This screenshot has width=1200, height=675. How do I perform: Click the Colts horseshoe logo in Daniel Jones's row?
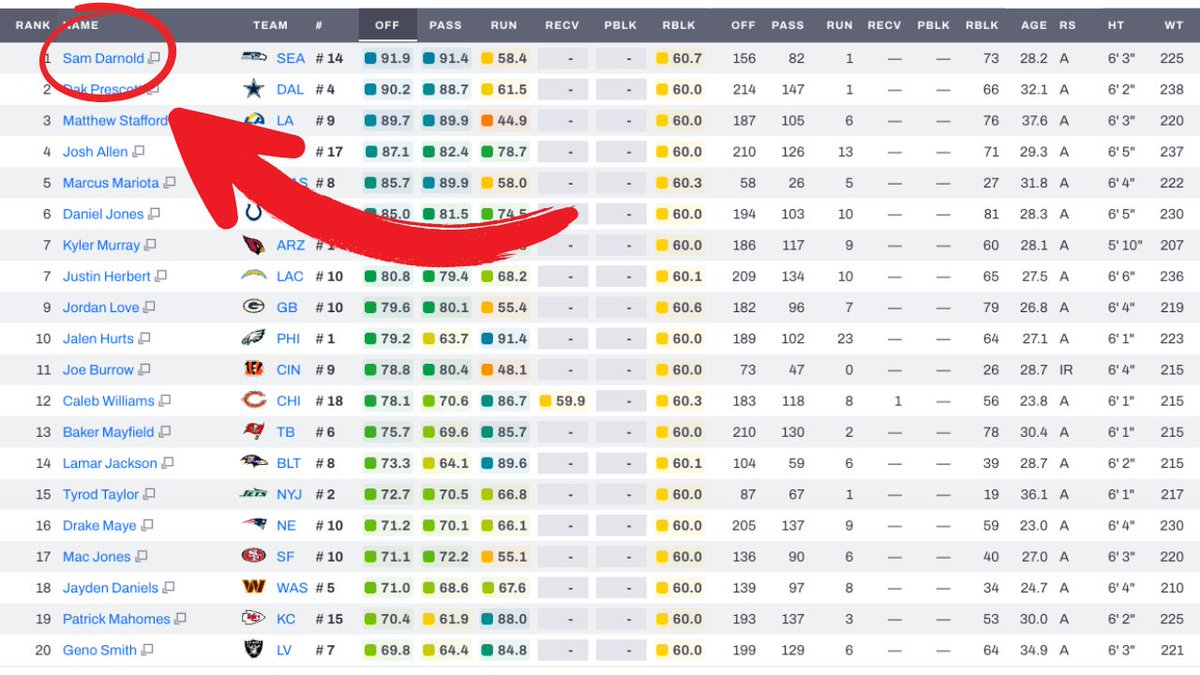pos(254,213)
